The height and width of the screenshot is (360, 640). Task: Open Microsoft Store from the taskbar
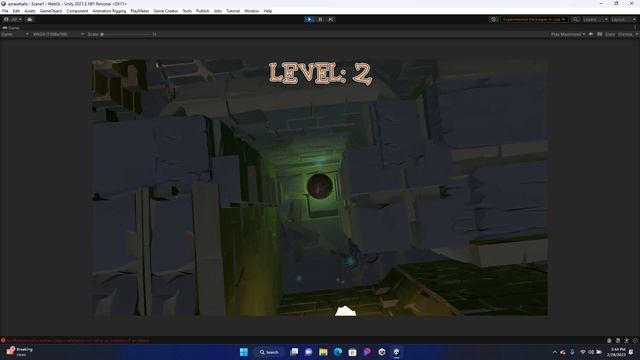point(353,352)
